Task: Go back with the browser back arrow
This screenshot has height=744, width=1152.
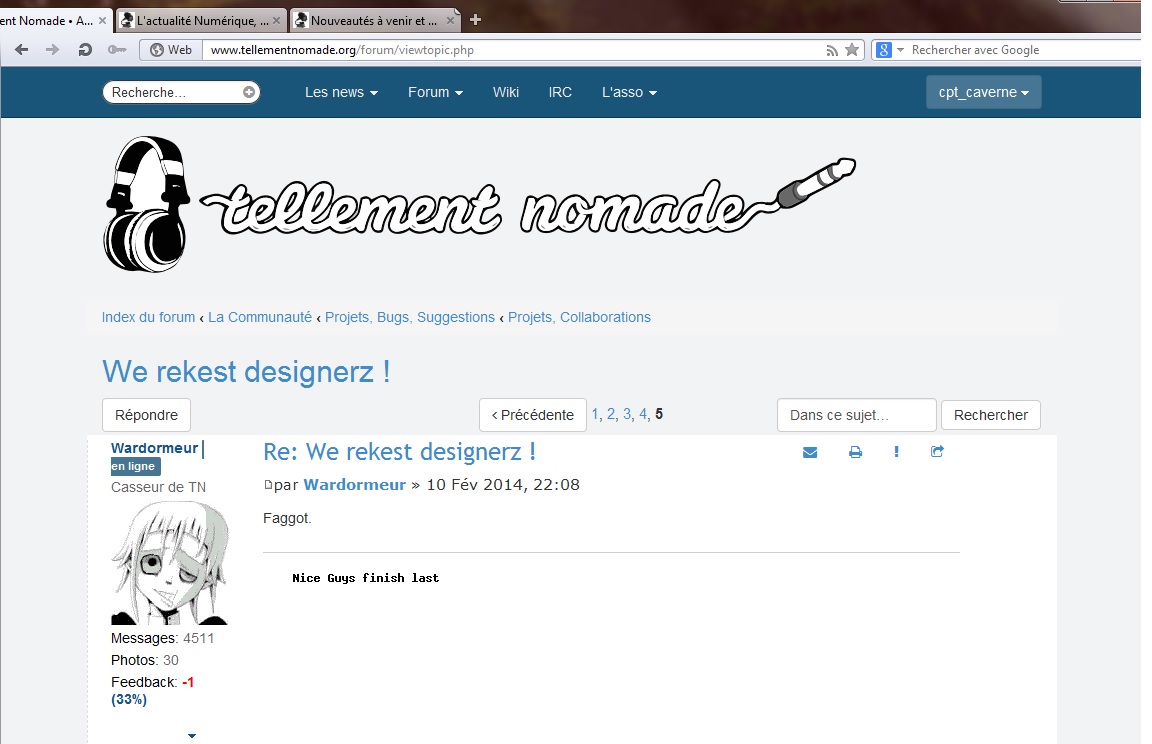Action: [x=22, y=50]
